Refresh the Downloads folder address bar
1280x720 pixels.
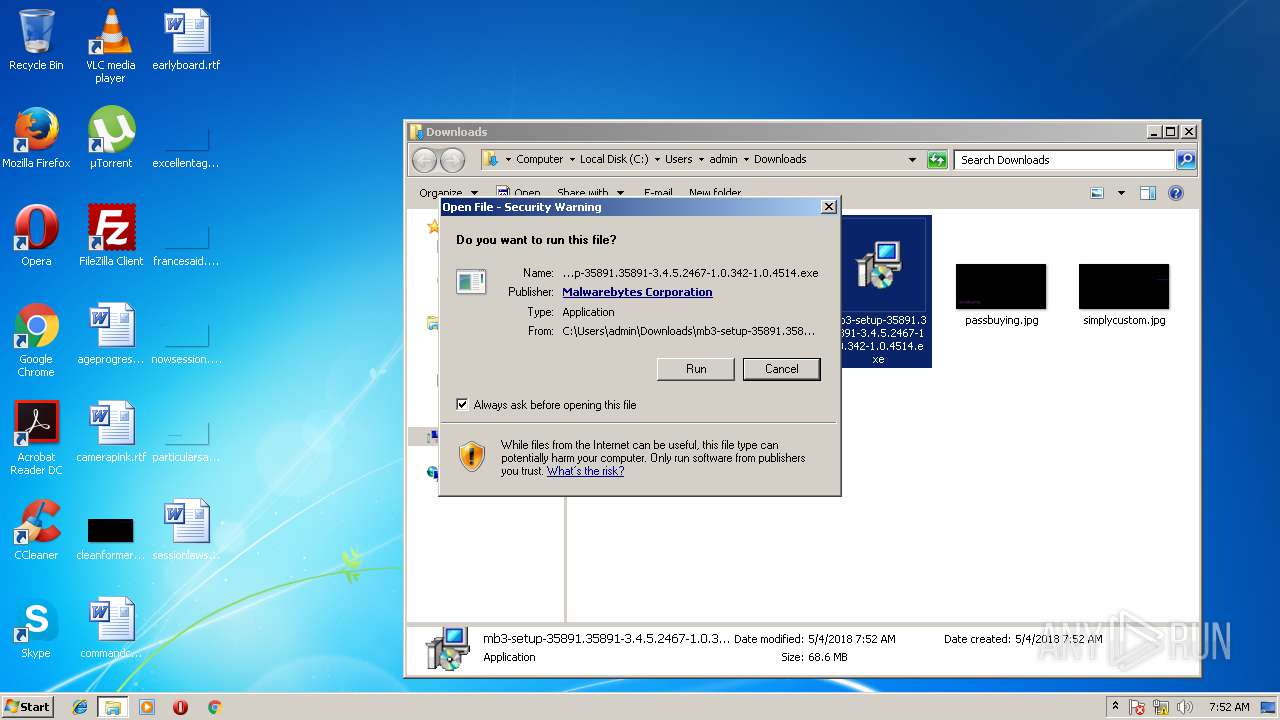pos(937,160)
